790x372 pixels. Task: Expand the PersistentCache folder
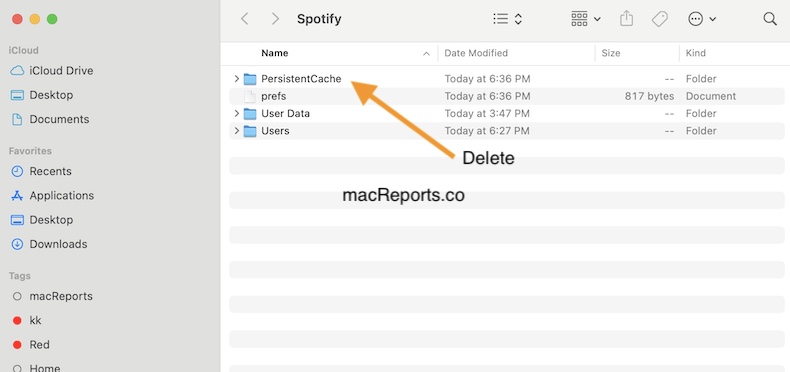pos(236,79)
